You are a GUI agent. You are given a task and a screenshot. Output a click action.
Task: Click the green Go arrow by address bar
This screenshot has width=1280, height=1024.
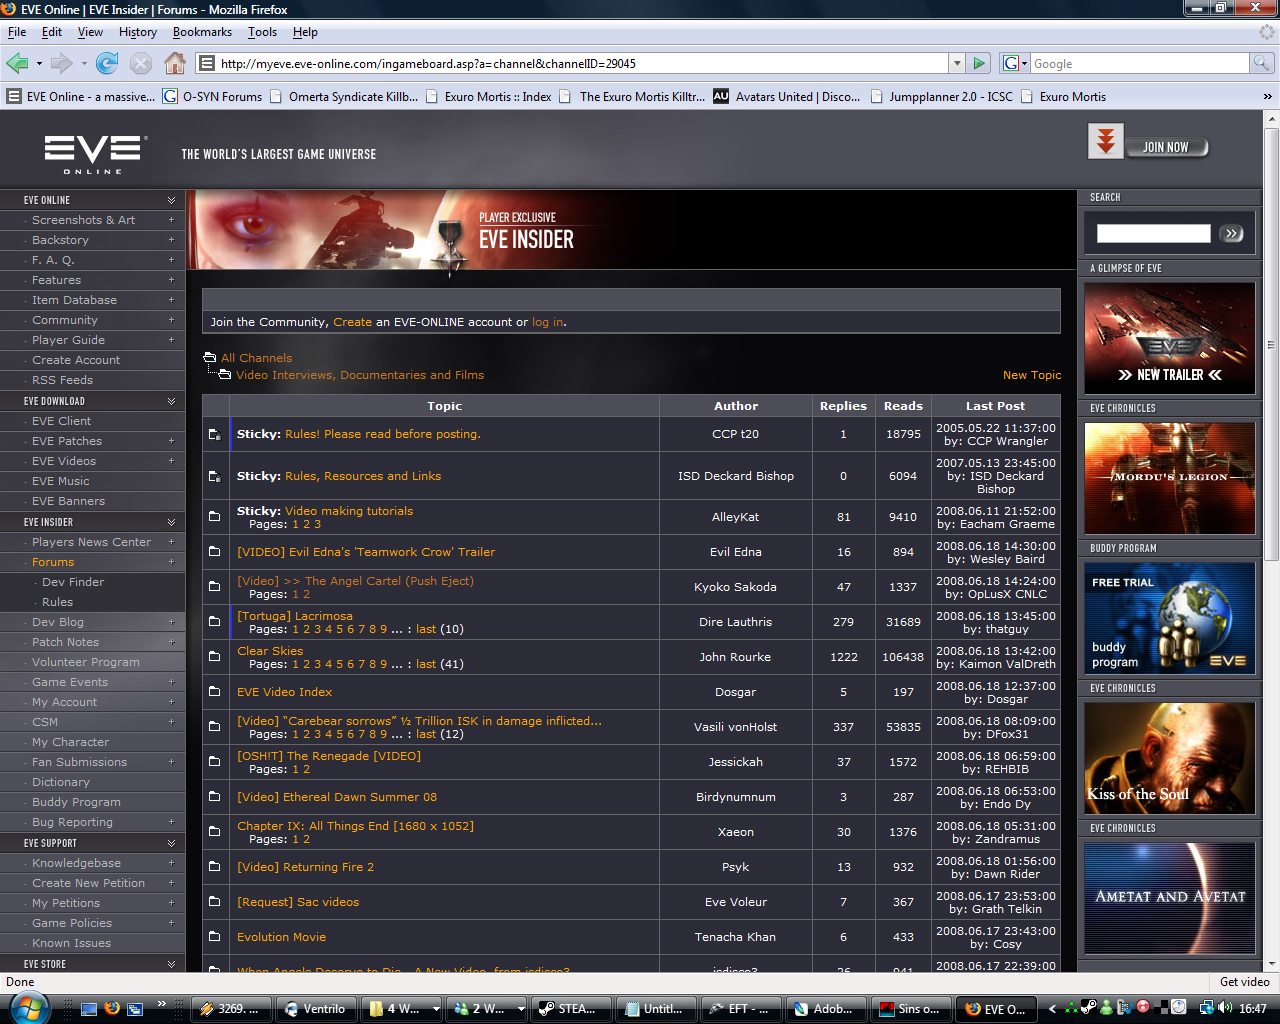[x=980, y=63]
